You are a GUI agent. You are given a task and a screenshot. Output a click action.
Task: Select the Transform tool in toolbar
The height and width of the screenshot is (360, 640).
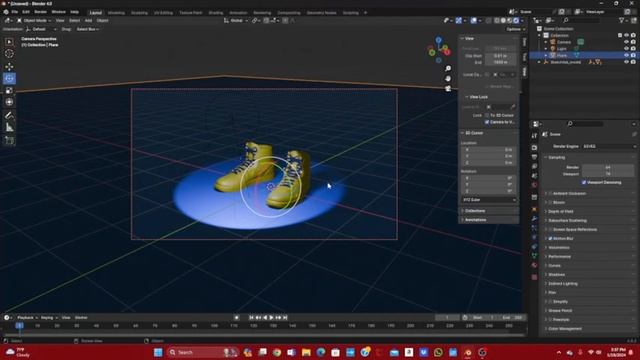pos(9,102)
